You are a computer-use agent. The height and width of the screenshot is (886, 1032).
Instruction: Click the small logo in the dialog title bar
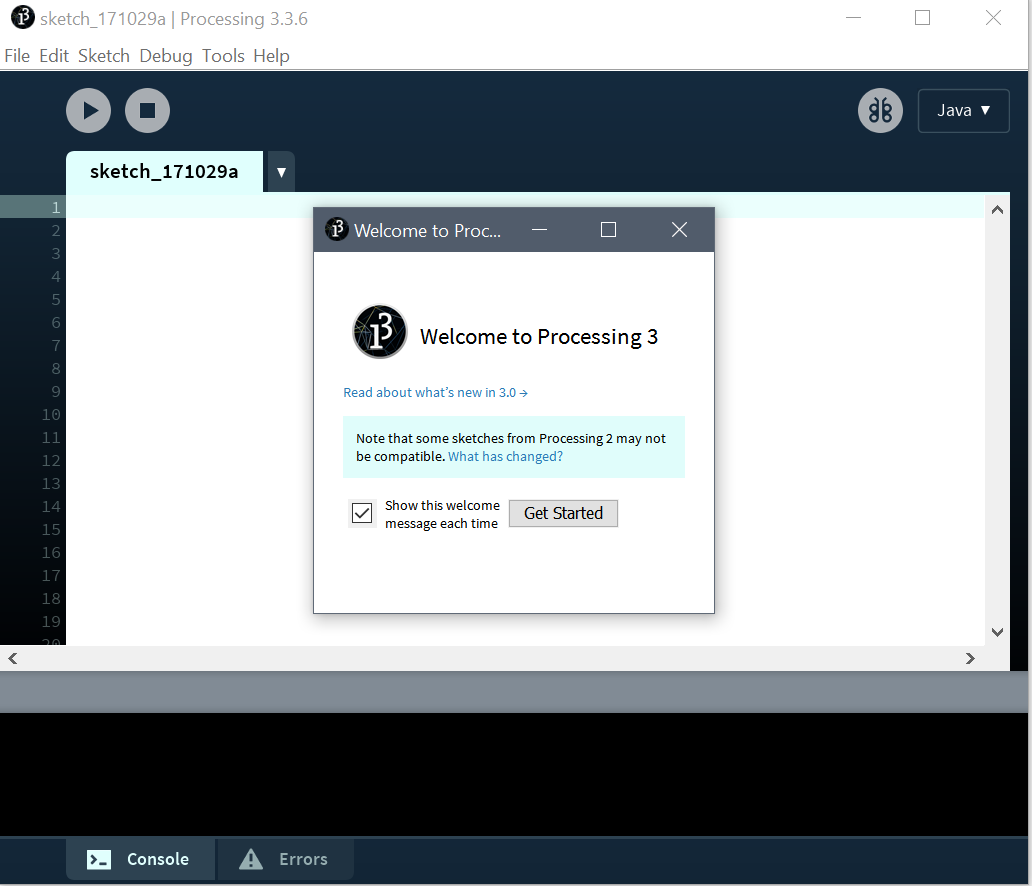tap(336, 229)
